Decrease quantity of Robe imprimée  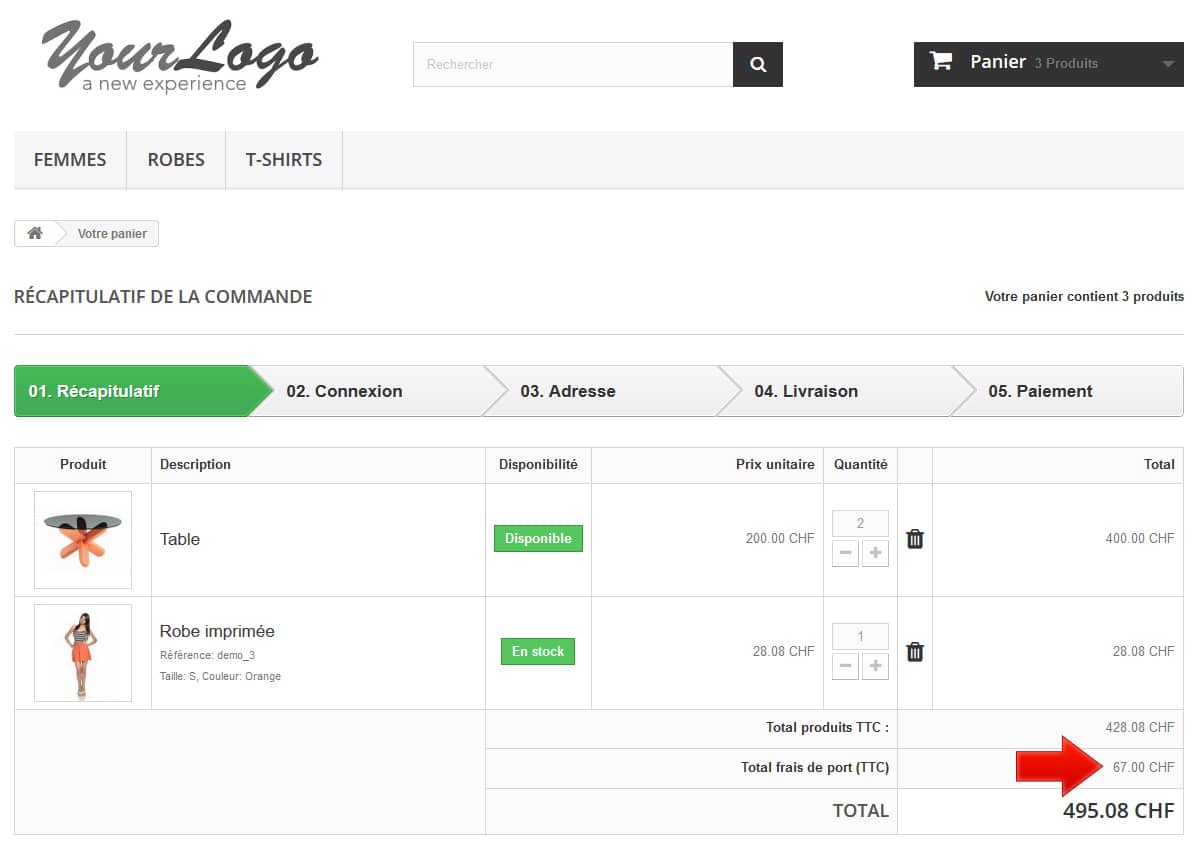coord(845,666)
